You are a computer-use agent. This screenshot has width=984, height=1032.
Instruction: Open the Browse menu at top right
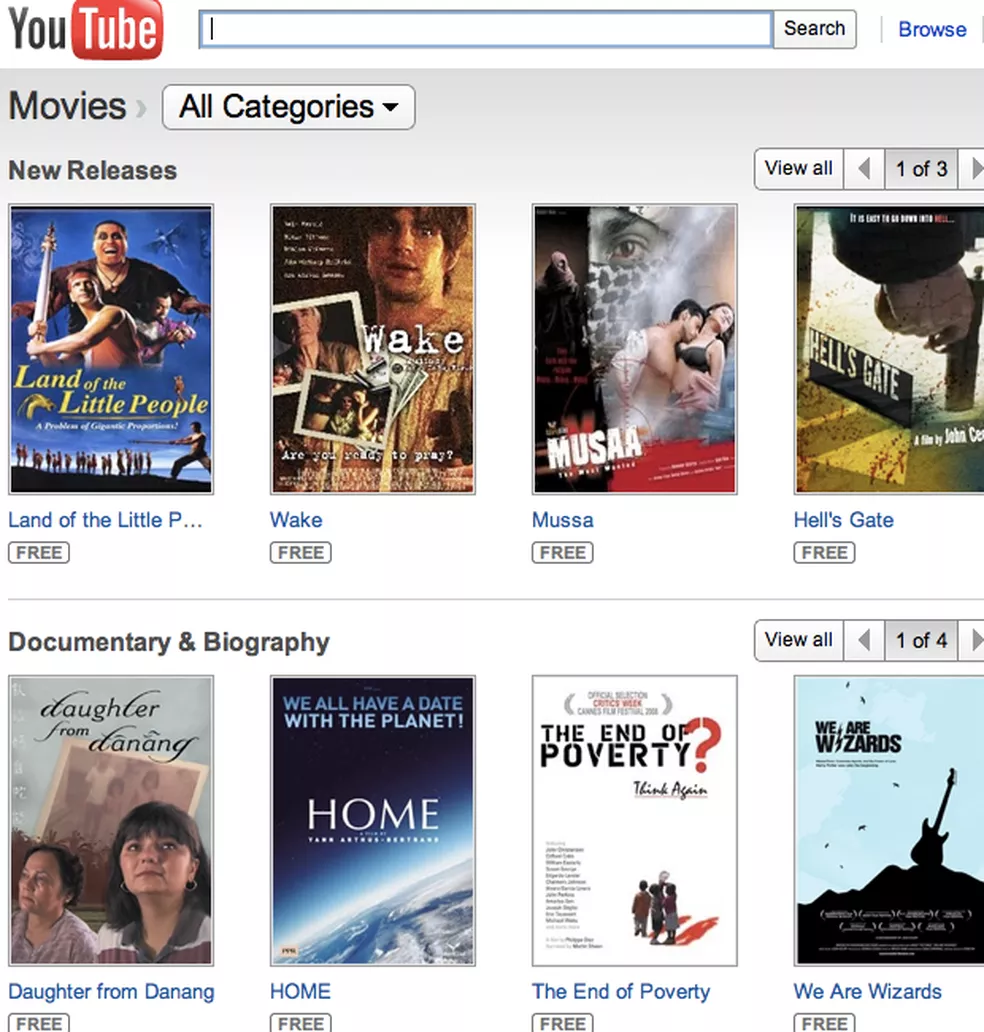pyautogui.click(x=931, y=29)
